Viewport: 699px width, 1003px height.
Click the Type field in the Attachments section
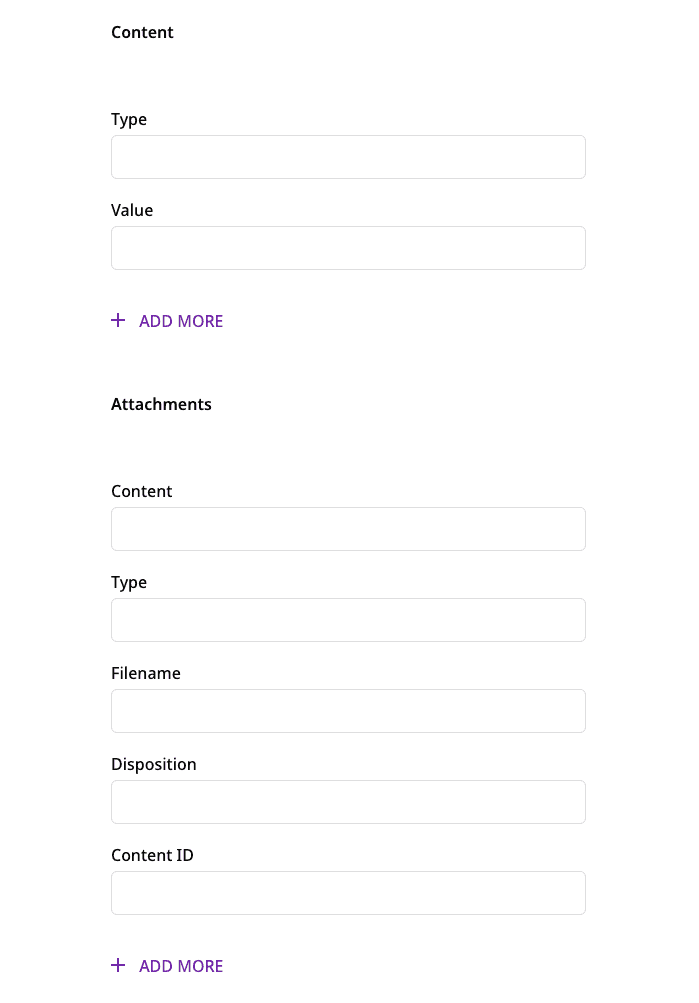[x=348, y=620]
